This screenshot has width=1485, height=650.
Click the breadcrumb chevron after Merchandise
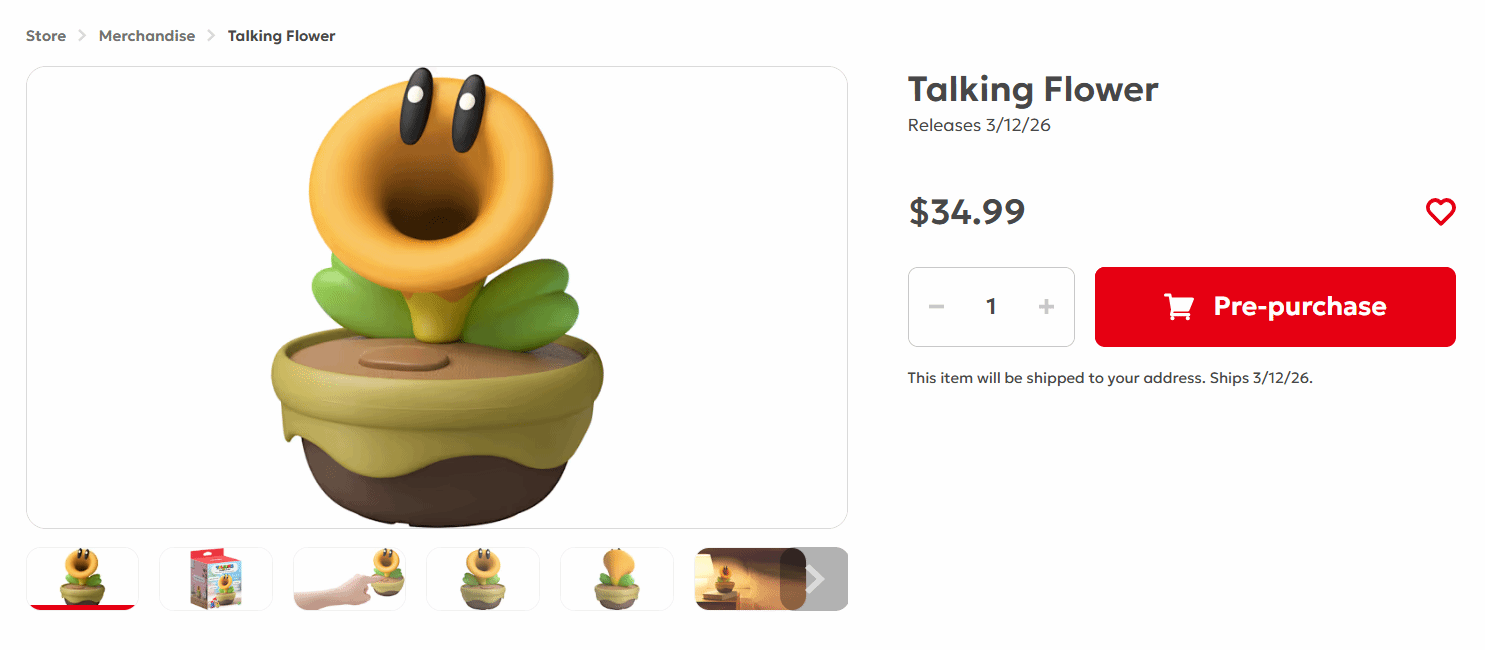tap(211, 36)
